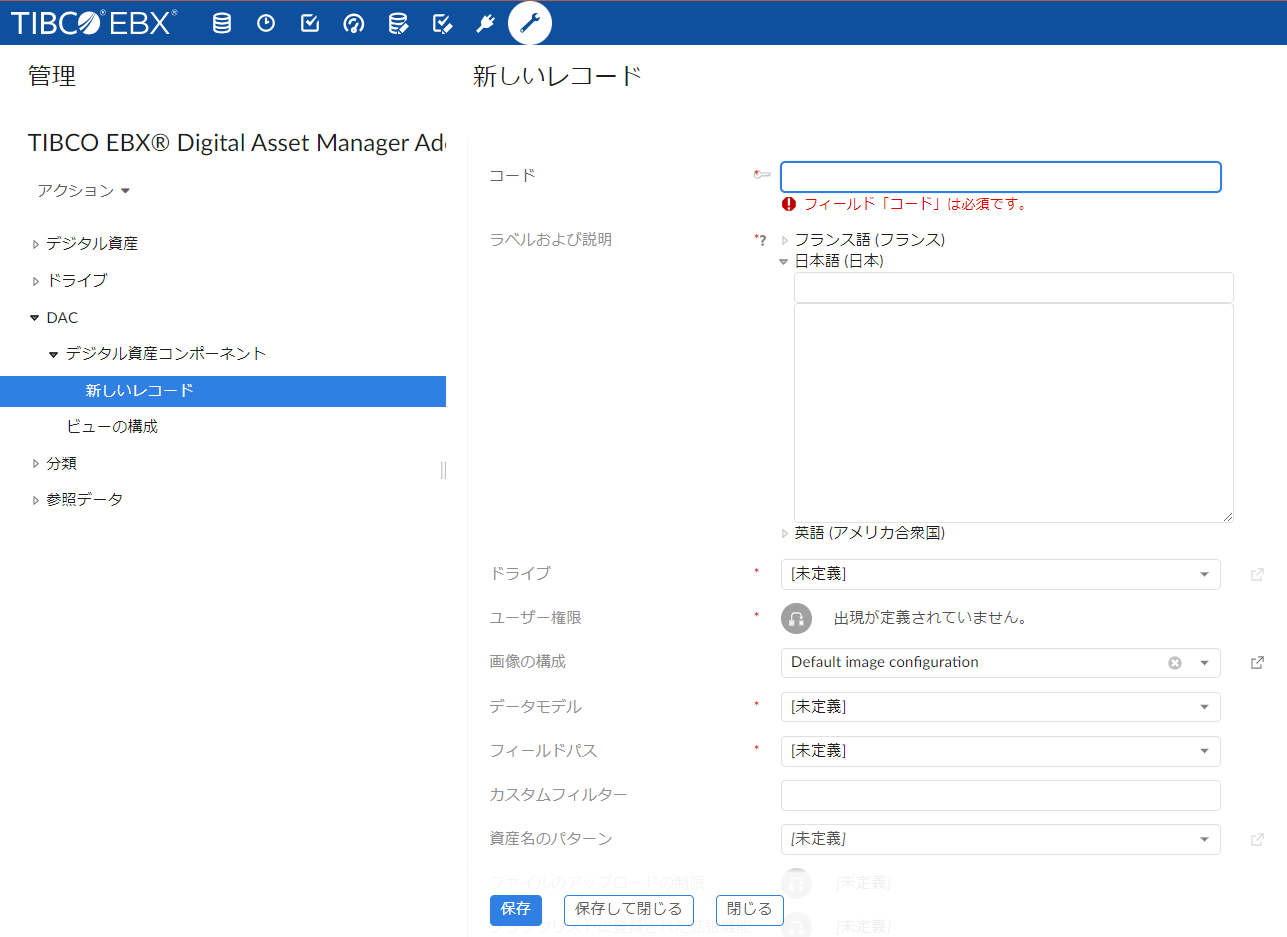Click the 閉じる button

point(750,909)
